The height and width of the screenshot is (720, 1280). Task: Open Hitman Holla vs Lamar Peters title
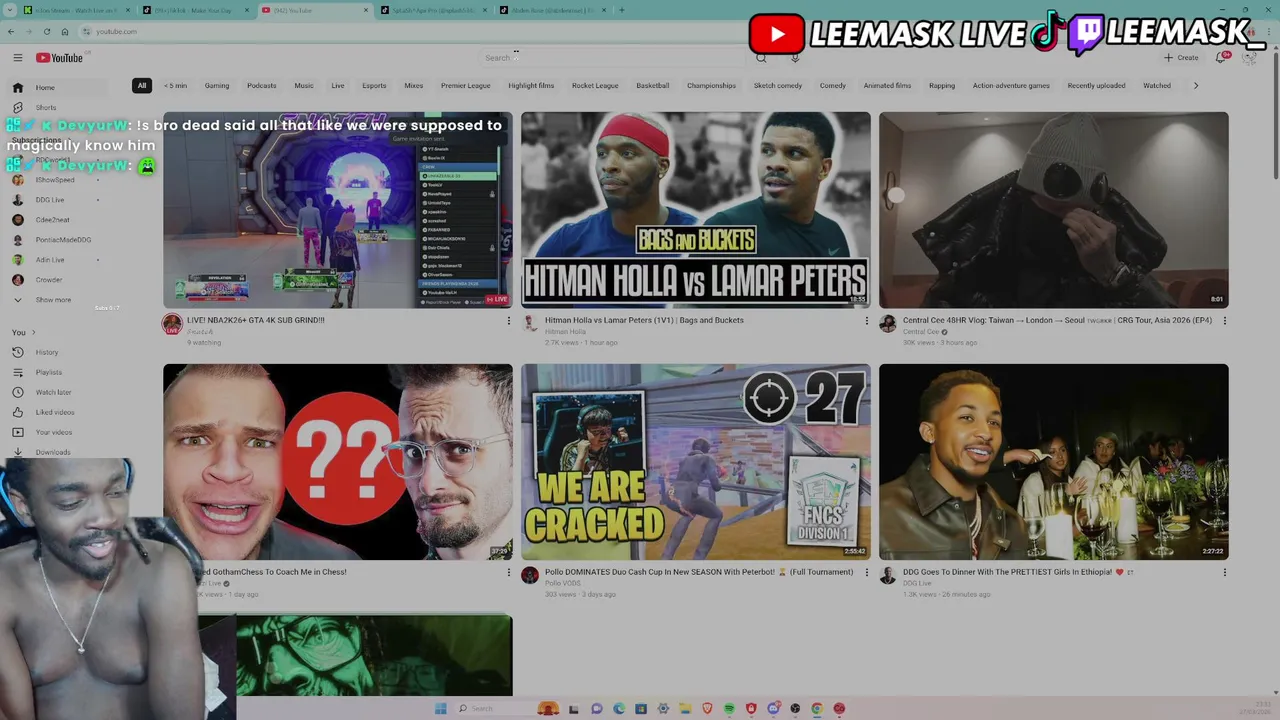pos(644,320)
